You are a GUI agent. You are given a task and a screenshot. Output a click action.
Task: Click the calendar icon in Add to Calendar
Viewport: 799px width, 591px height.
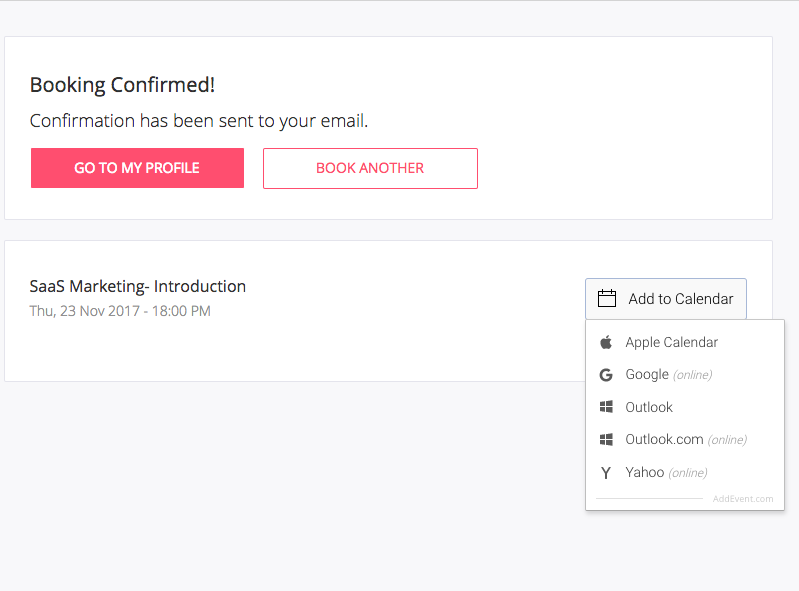pos(606,299)
